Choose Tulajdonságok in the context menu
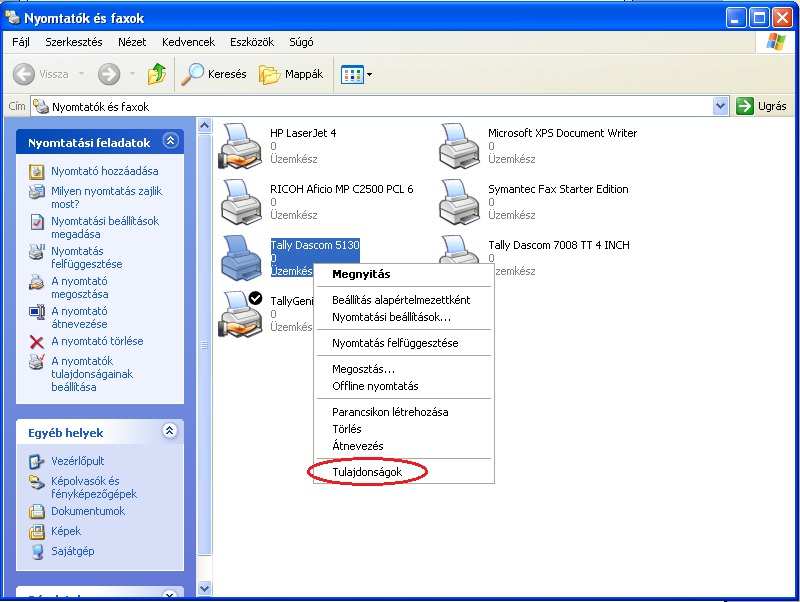Viewport: 800px width, 602px height. (x=404, y=472)
